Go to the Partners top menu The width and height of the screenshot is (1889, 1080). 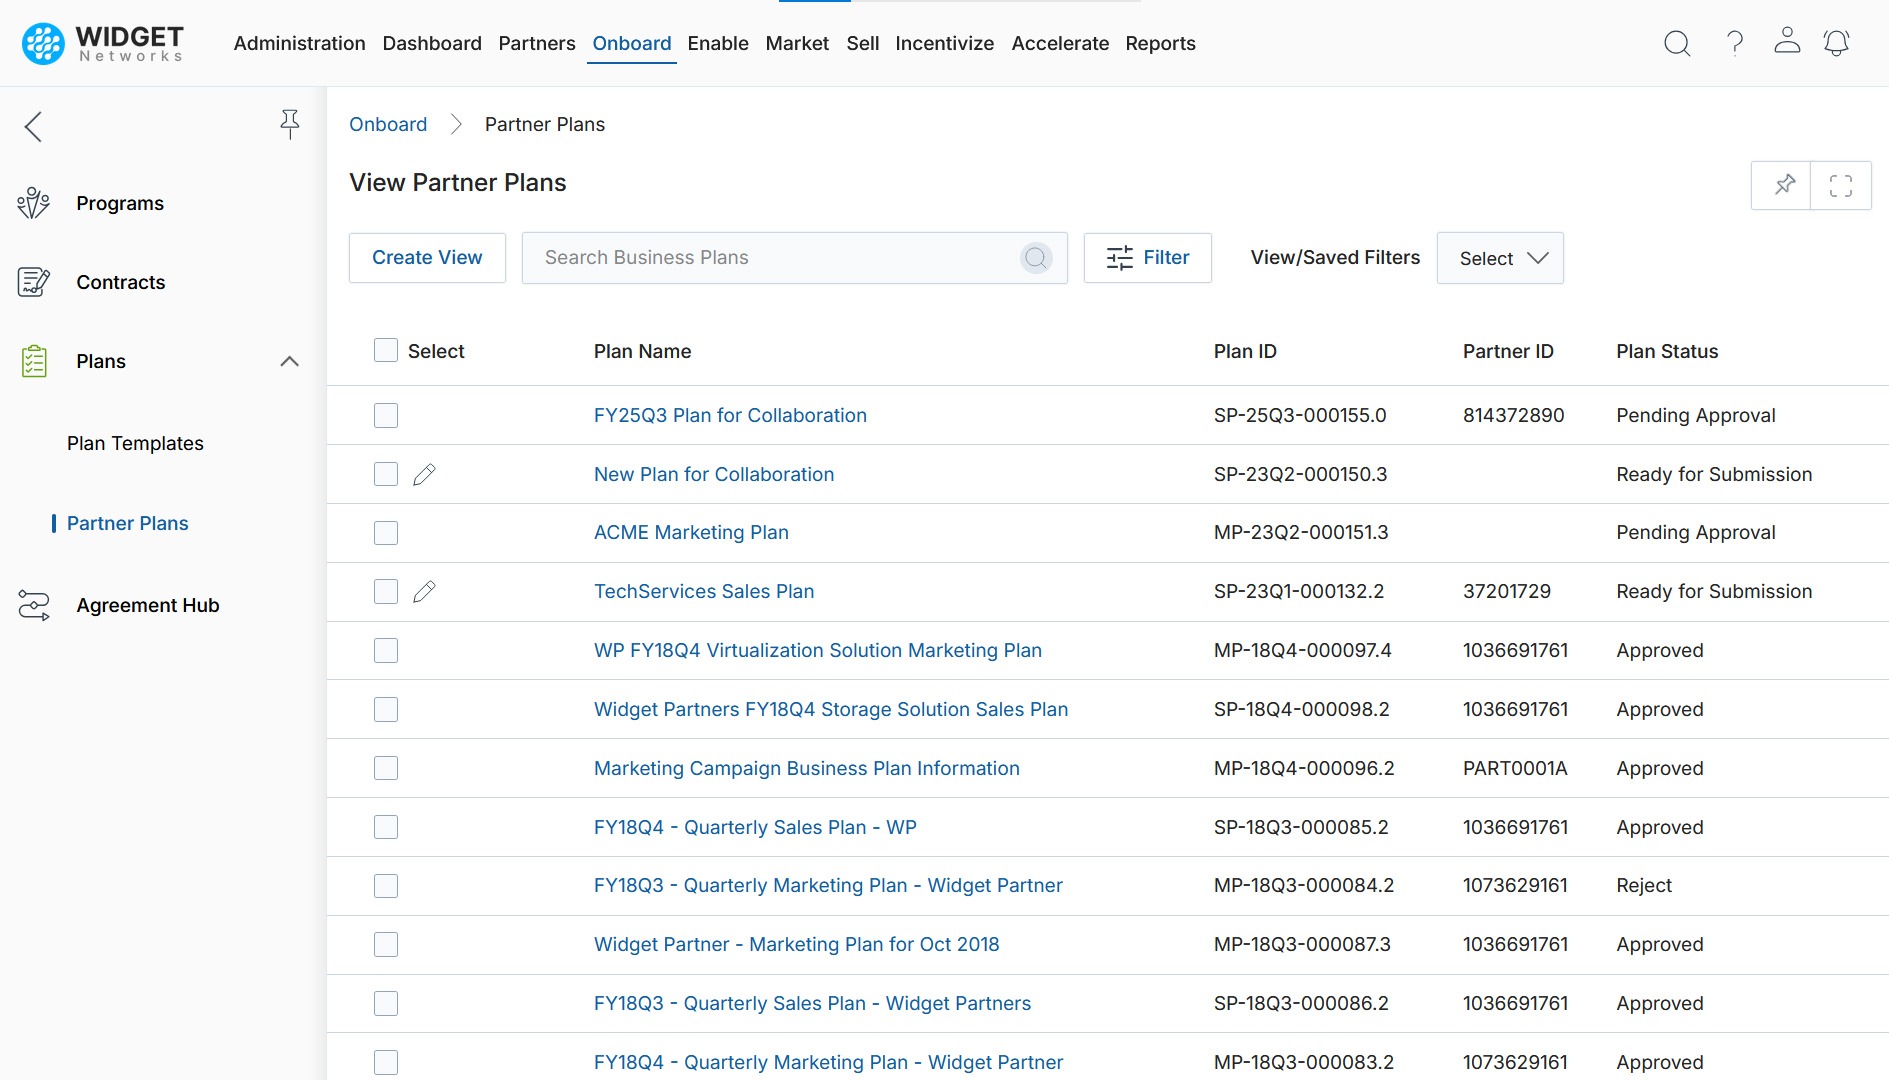click(x=537, y=44)
